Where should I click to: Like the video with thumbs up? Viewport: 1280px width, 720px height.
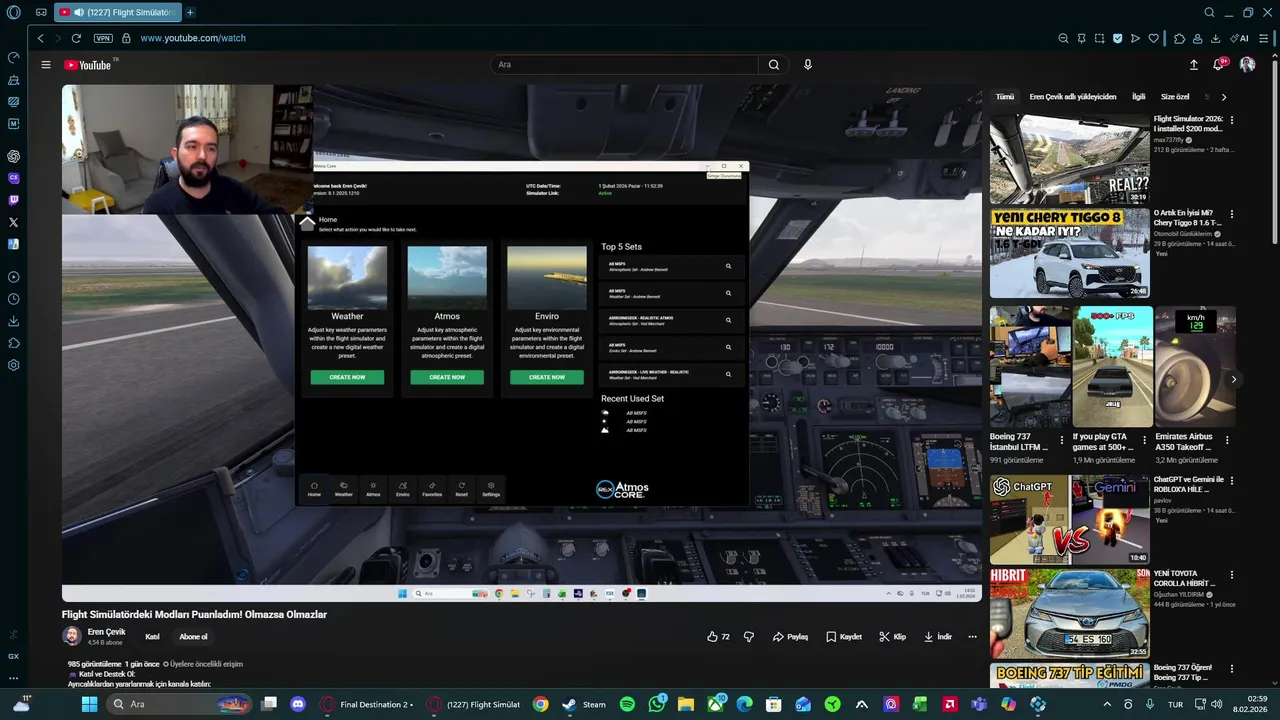(718, 637)
